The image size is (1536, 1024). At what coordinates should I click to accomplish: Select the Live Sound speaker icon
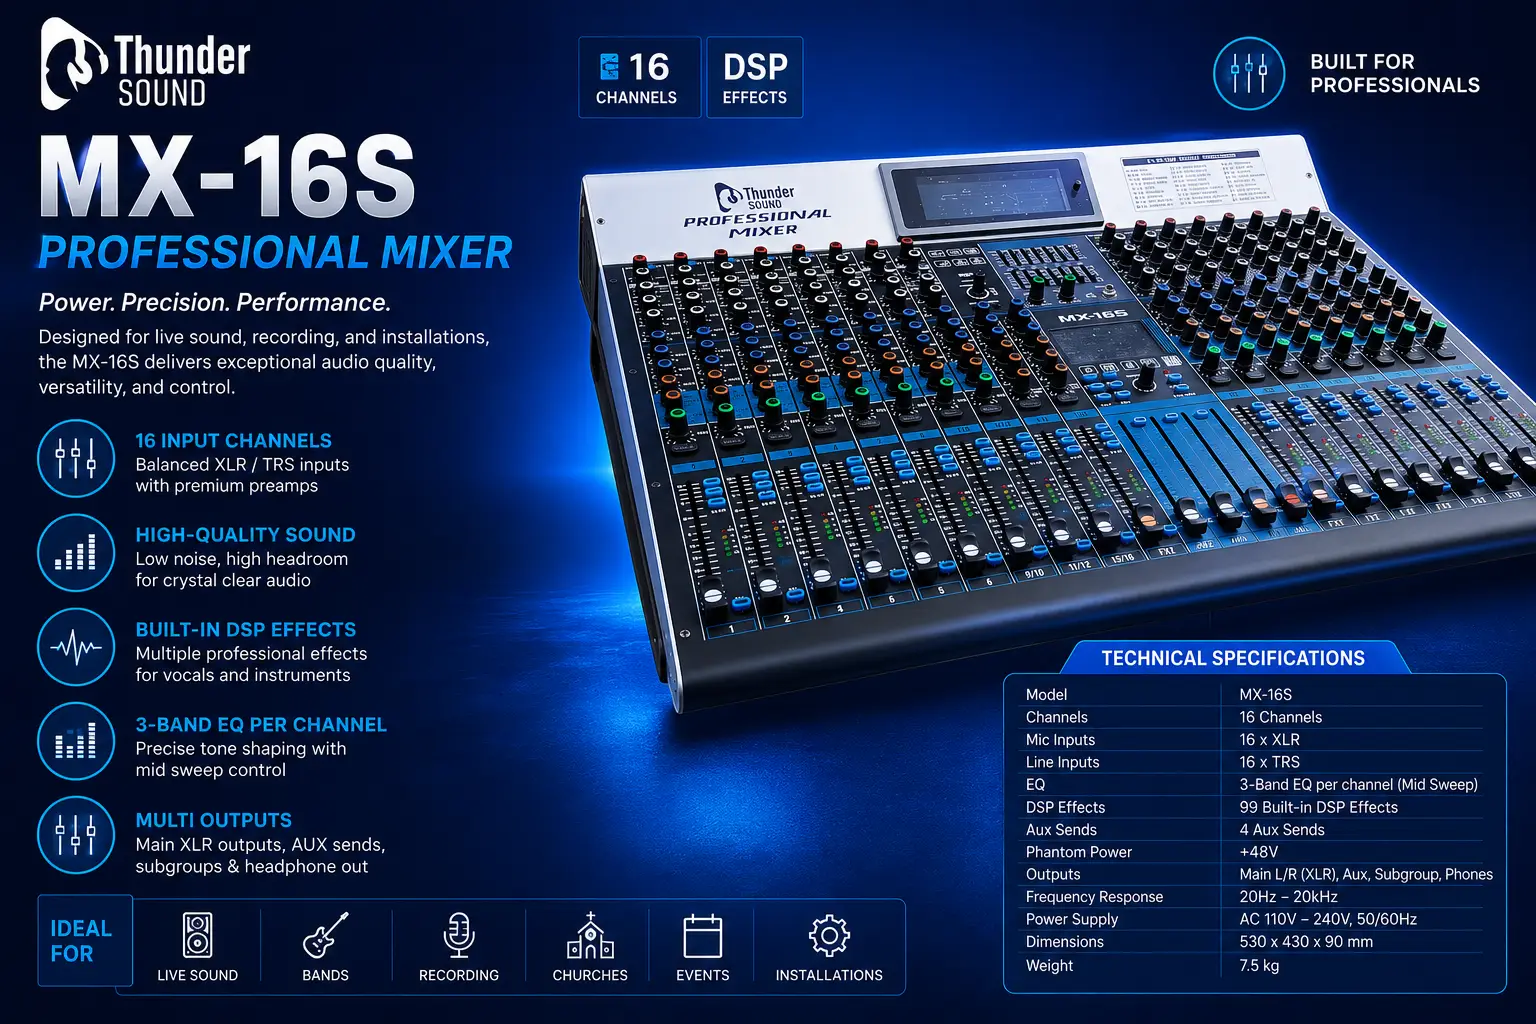(198, 936)
